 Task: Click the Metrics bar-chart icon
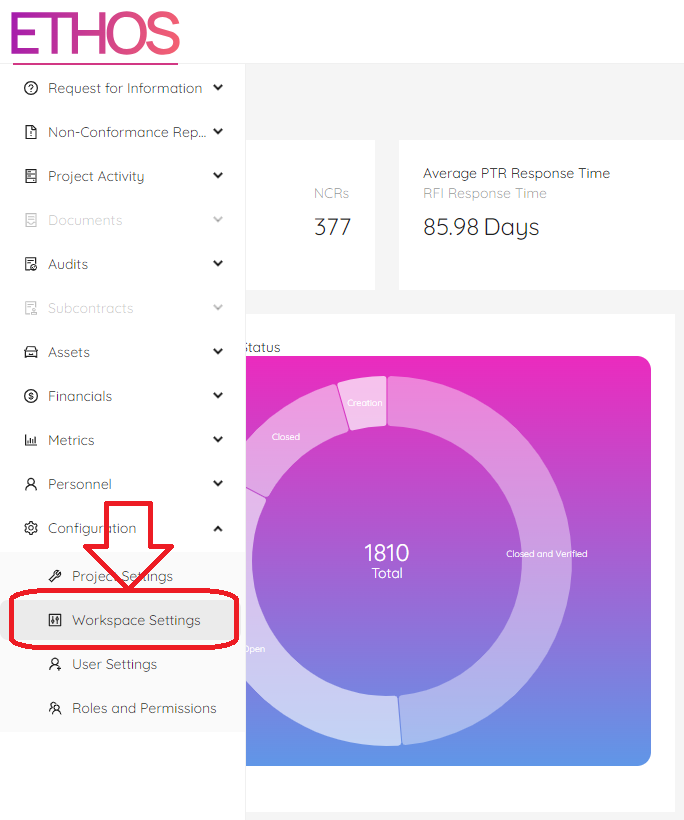coord(31,440)
